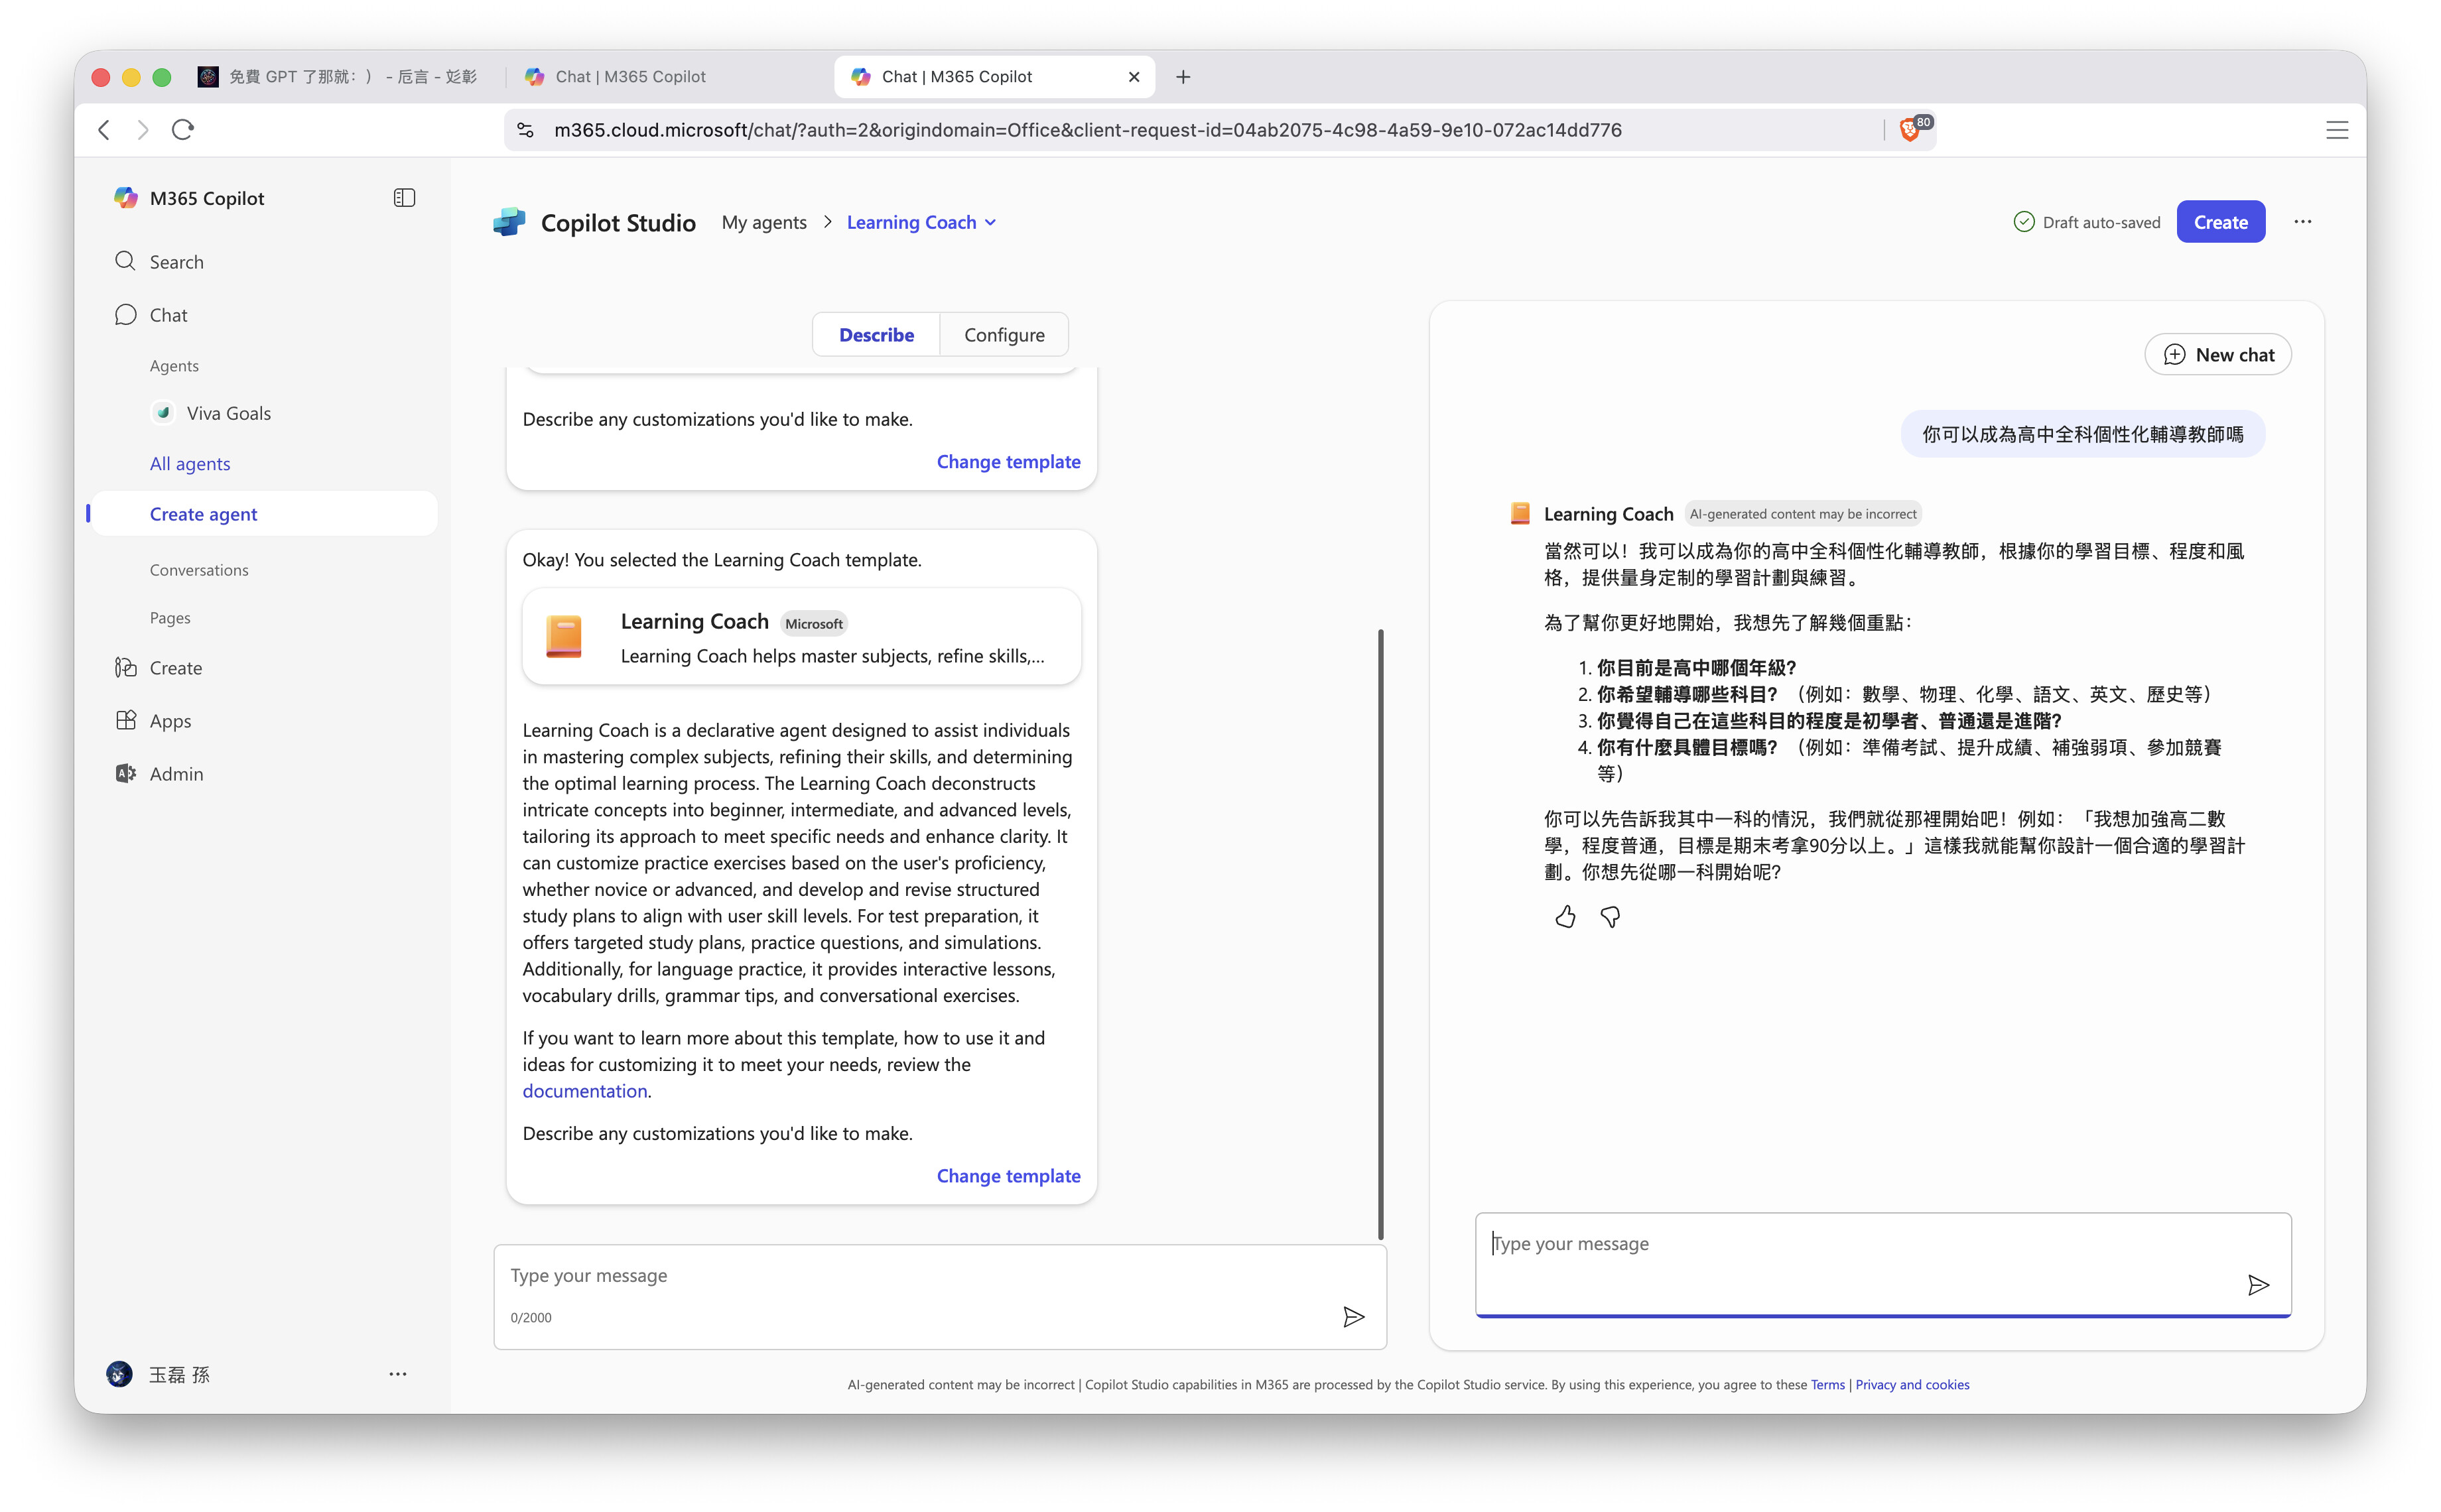2441x1512 pixels.
Task: Collapse the M365 Copilot sidebar panel
Action: (x=404, y=198)
